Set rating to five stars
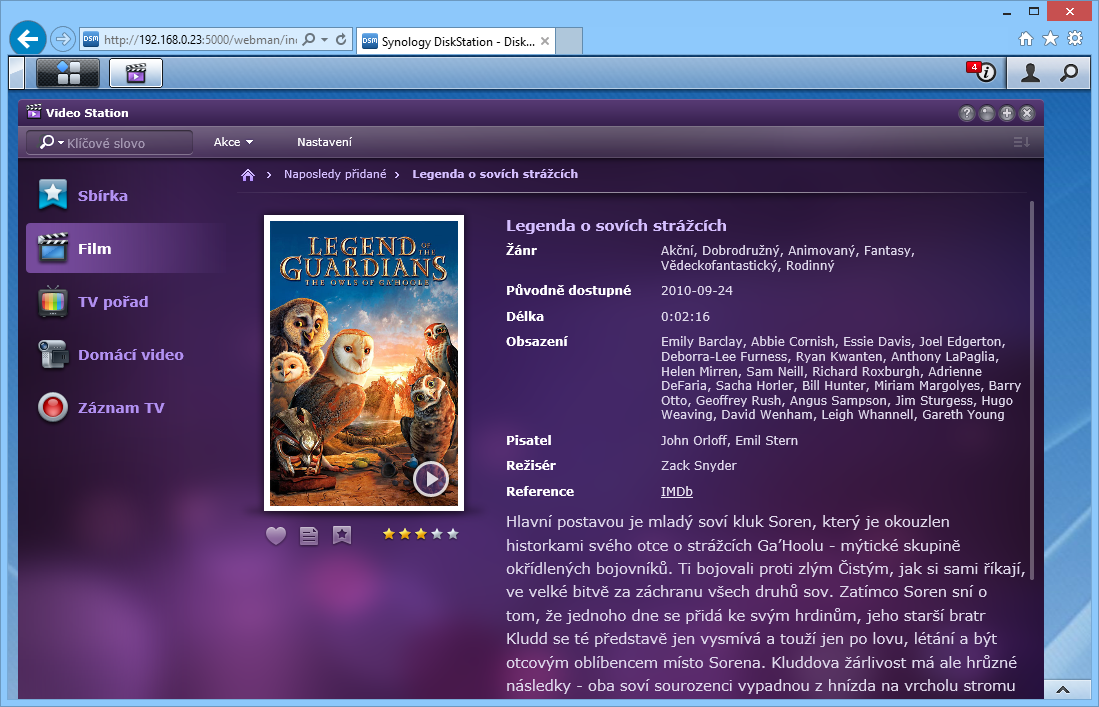Image resolution: width=1099 pixels, height=707 pixels. pyautogui.click(x=453, y=534)
